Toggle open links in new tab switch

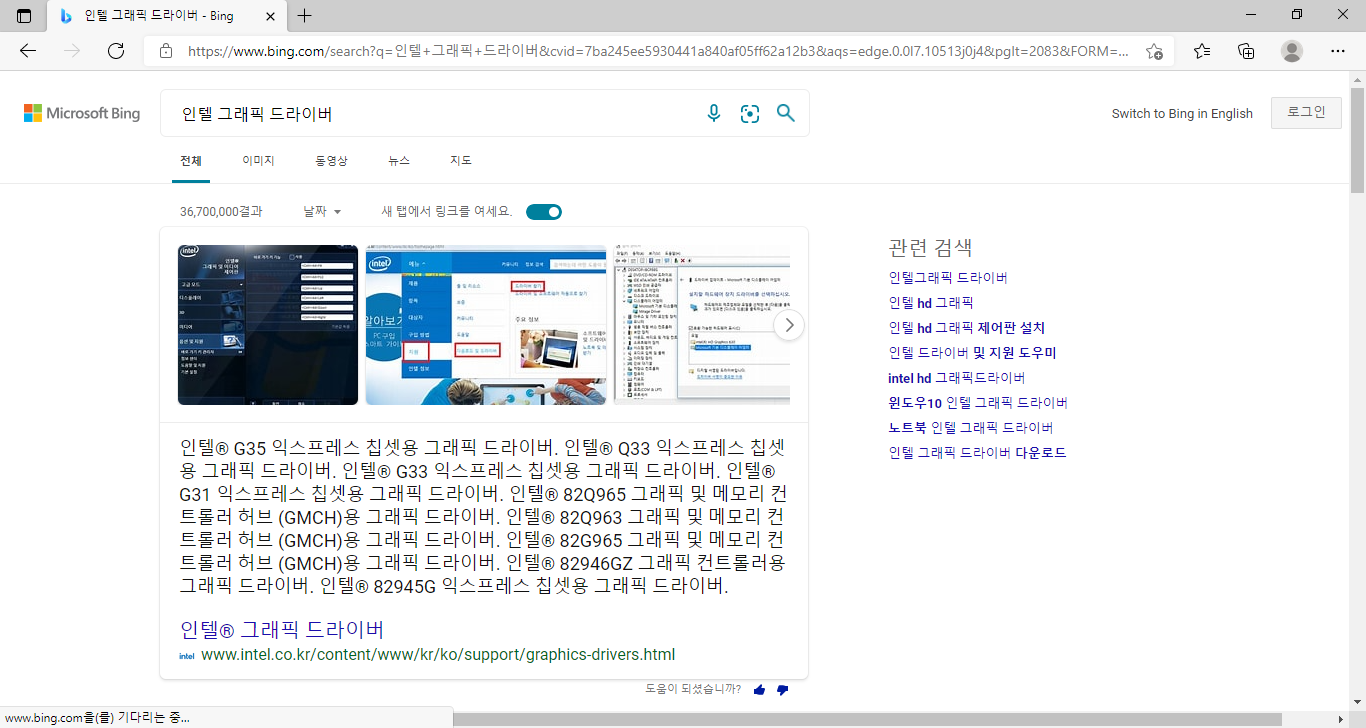click(x=544, y=212)
